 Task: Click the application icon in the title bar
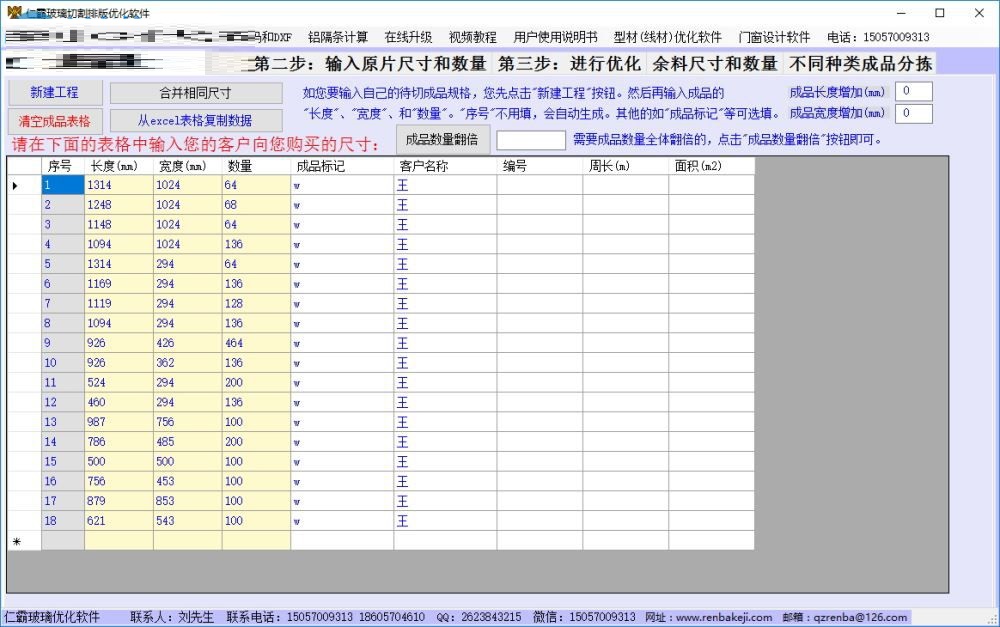[x=10, y=13]
